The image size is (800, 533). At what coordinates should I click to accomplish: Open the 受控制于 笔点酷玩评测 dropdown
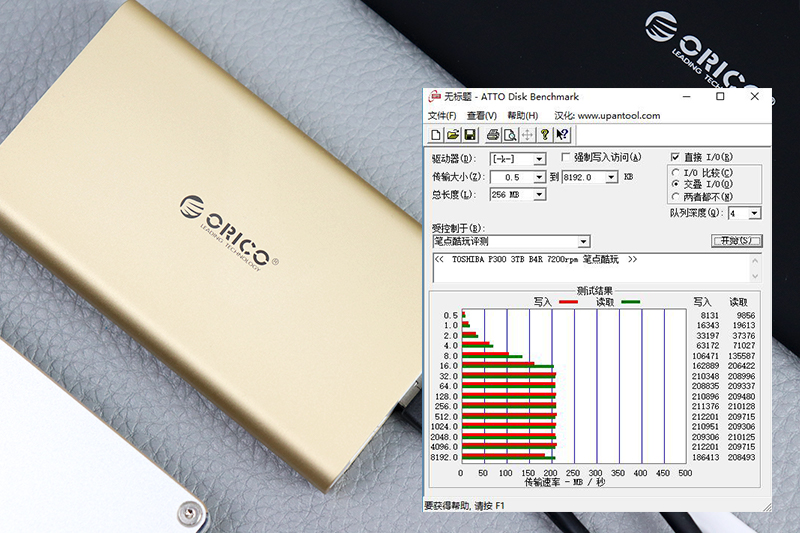pos(583,241)
